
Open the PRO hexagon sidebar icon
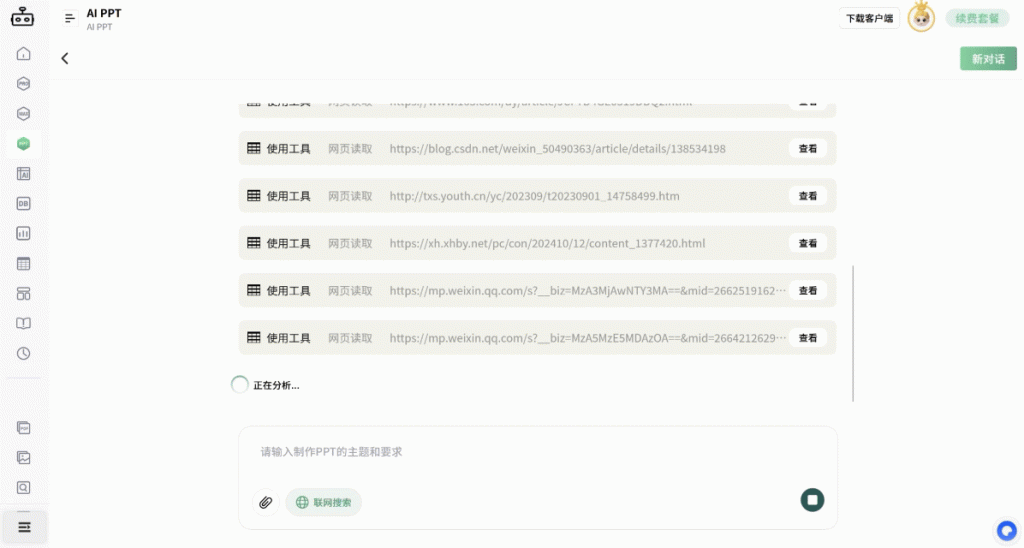(24, 84)
